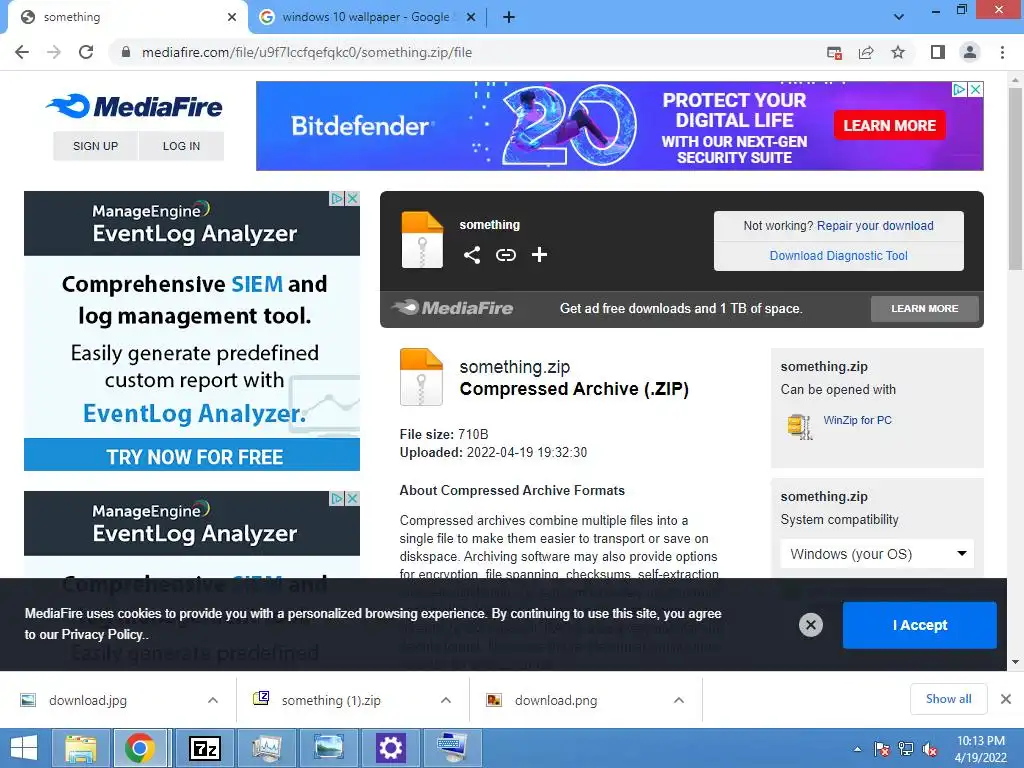Click the SIGN UP button
The image size is (1024, 768).
pyautogui.click(x=95, y=146)
